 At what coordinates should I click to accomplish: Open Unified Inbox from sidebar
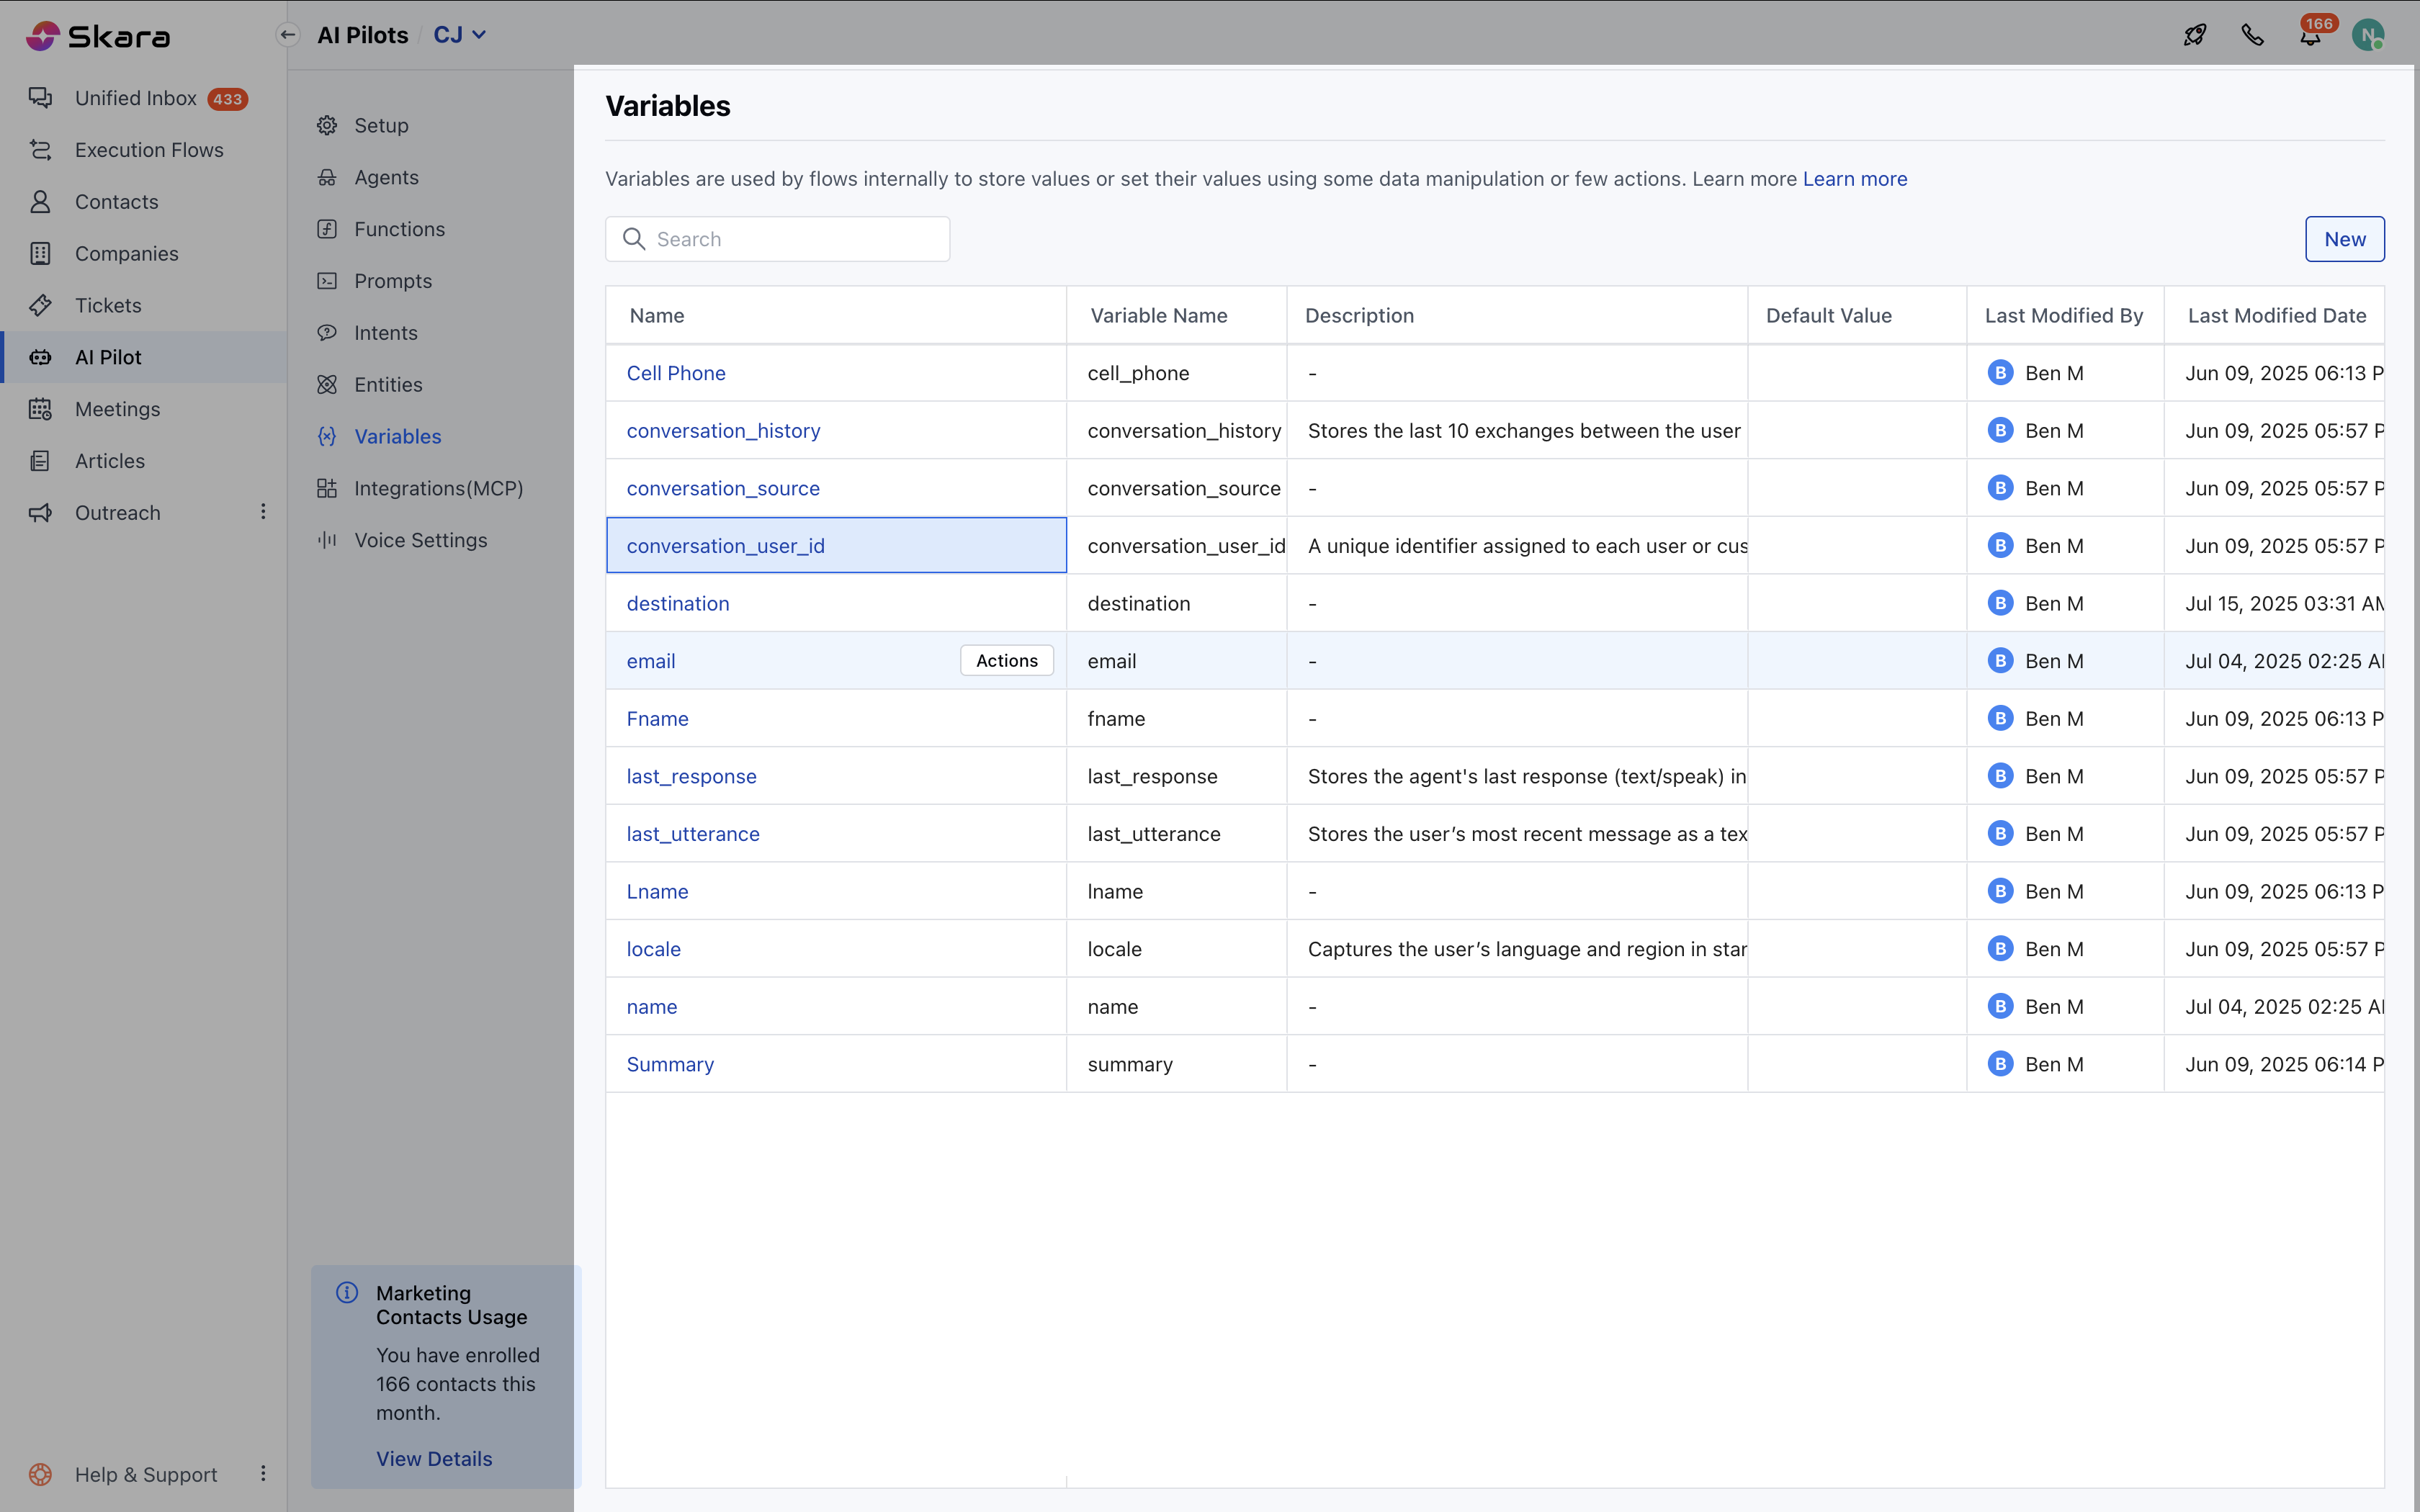click(136, 98)
